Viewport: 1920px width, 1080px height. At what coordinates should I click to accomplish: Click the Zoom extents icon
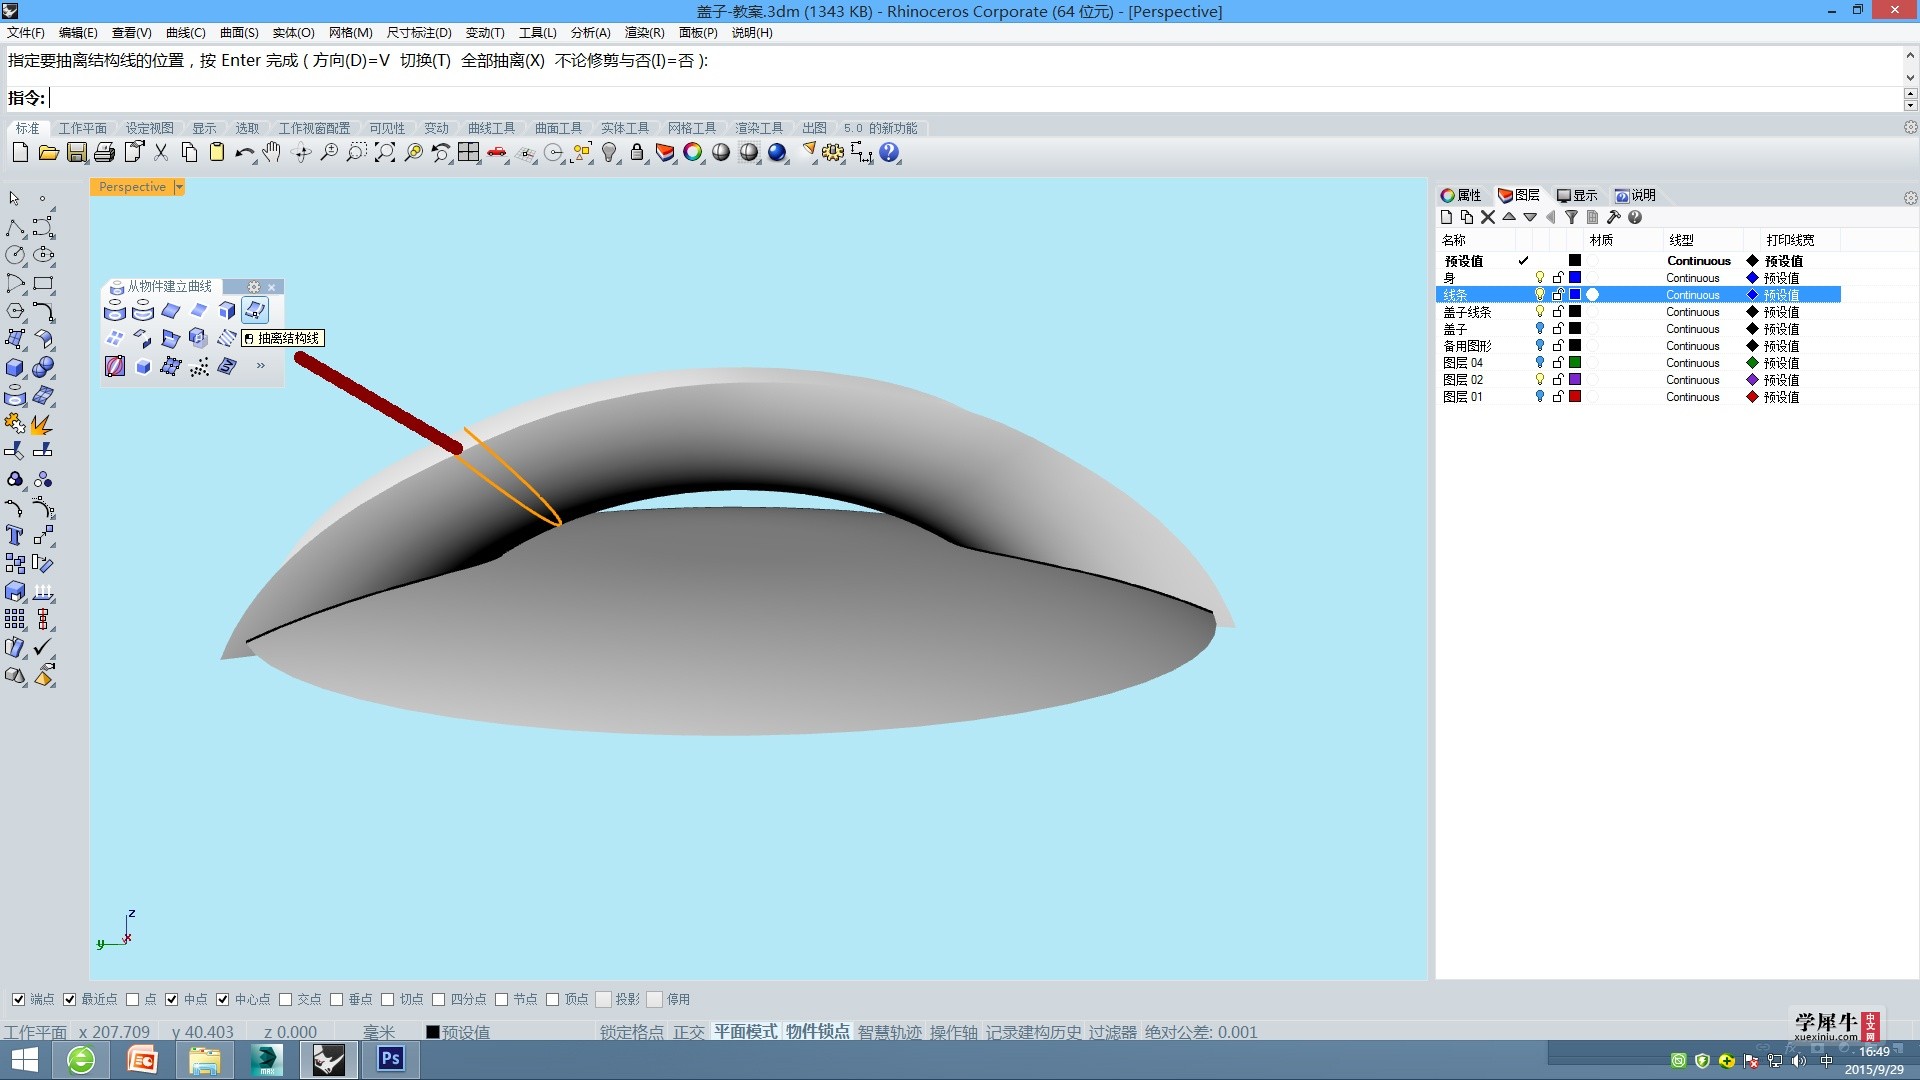coord(385,152)
